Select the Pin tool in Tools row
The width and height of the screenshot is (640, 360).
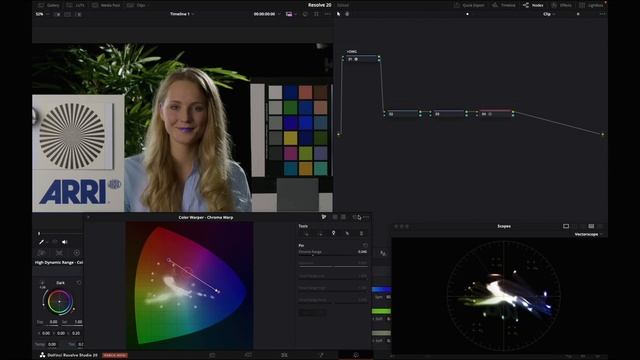(333, 233)
